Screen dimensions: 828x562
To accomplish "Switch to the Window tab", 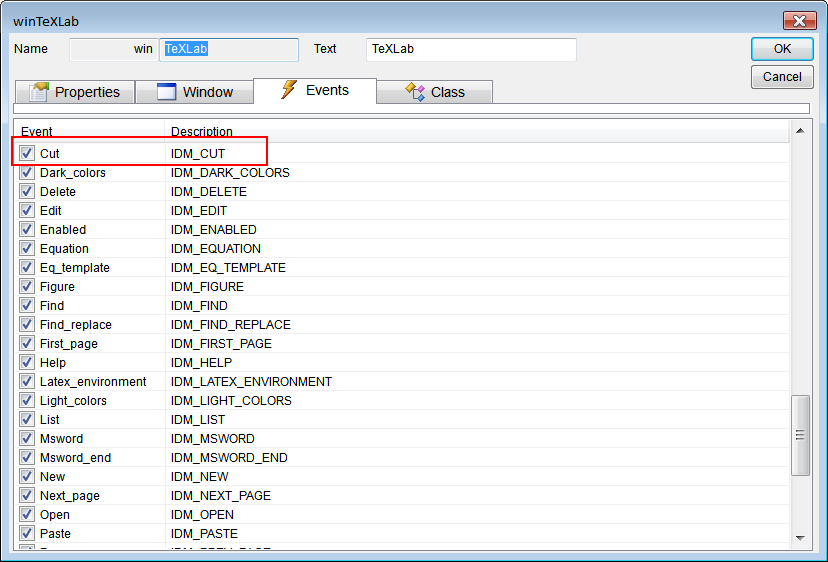I will 194,92.
